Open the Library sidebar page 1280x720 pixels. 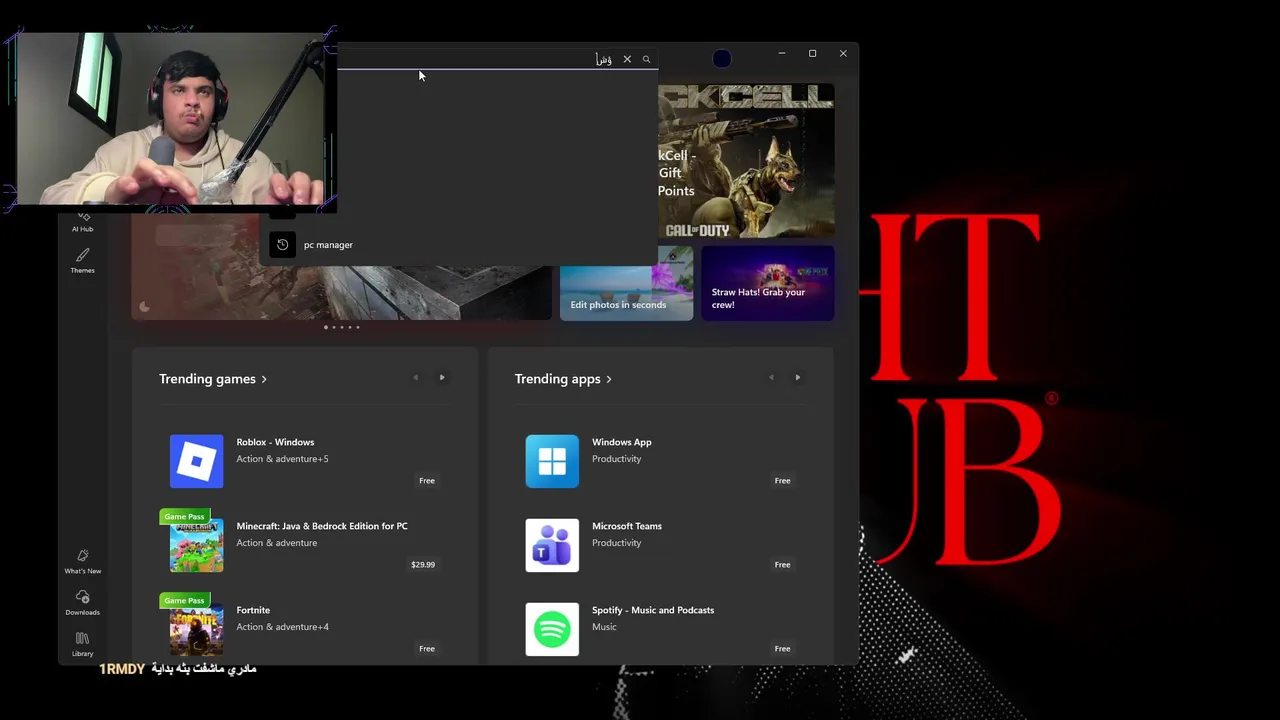coord(82,644)
